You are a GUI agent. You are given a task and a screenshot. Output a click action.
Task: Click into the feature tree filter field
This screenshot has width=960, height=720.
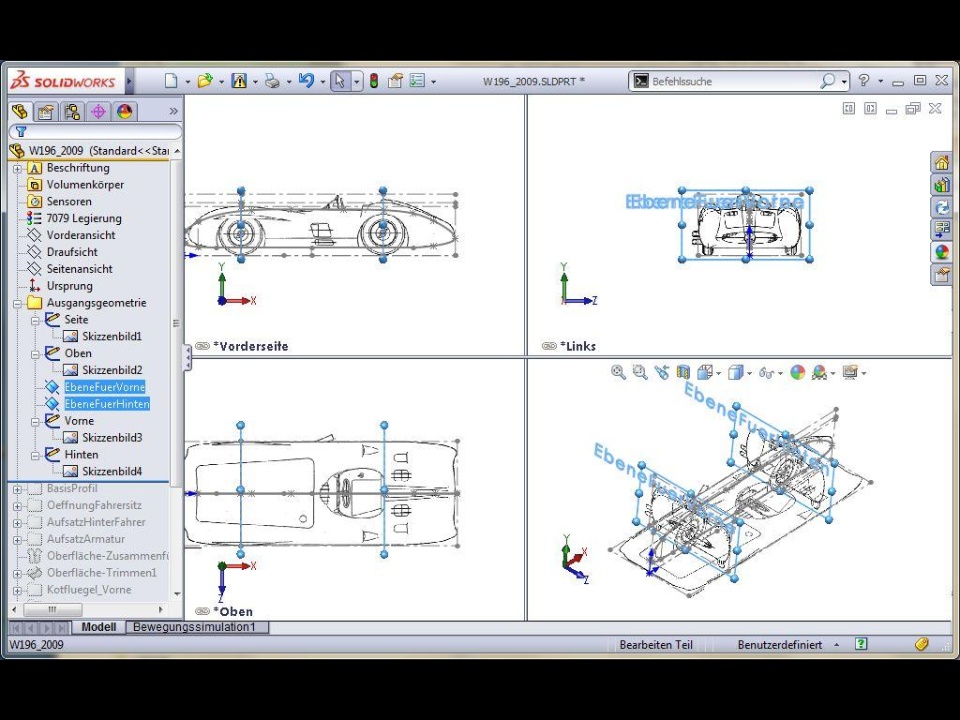click(96, 132)
